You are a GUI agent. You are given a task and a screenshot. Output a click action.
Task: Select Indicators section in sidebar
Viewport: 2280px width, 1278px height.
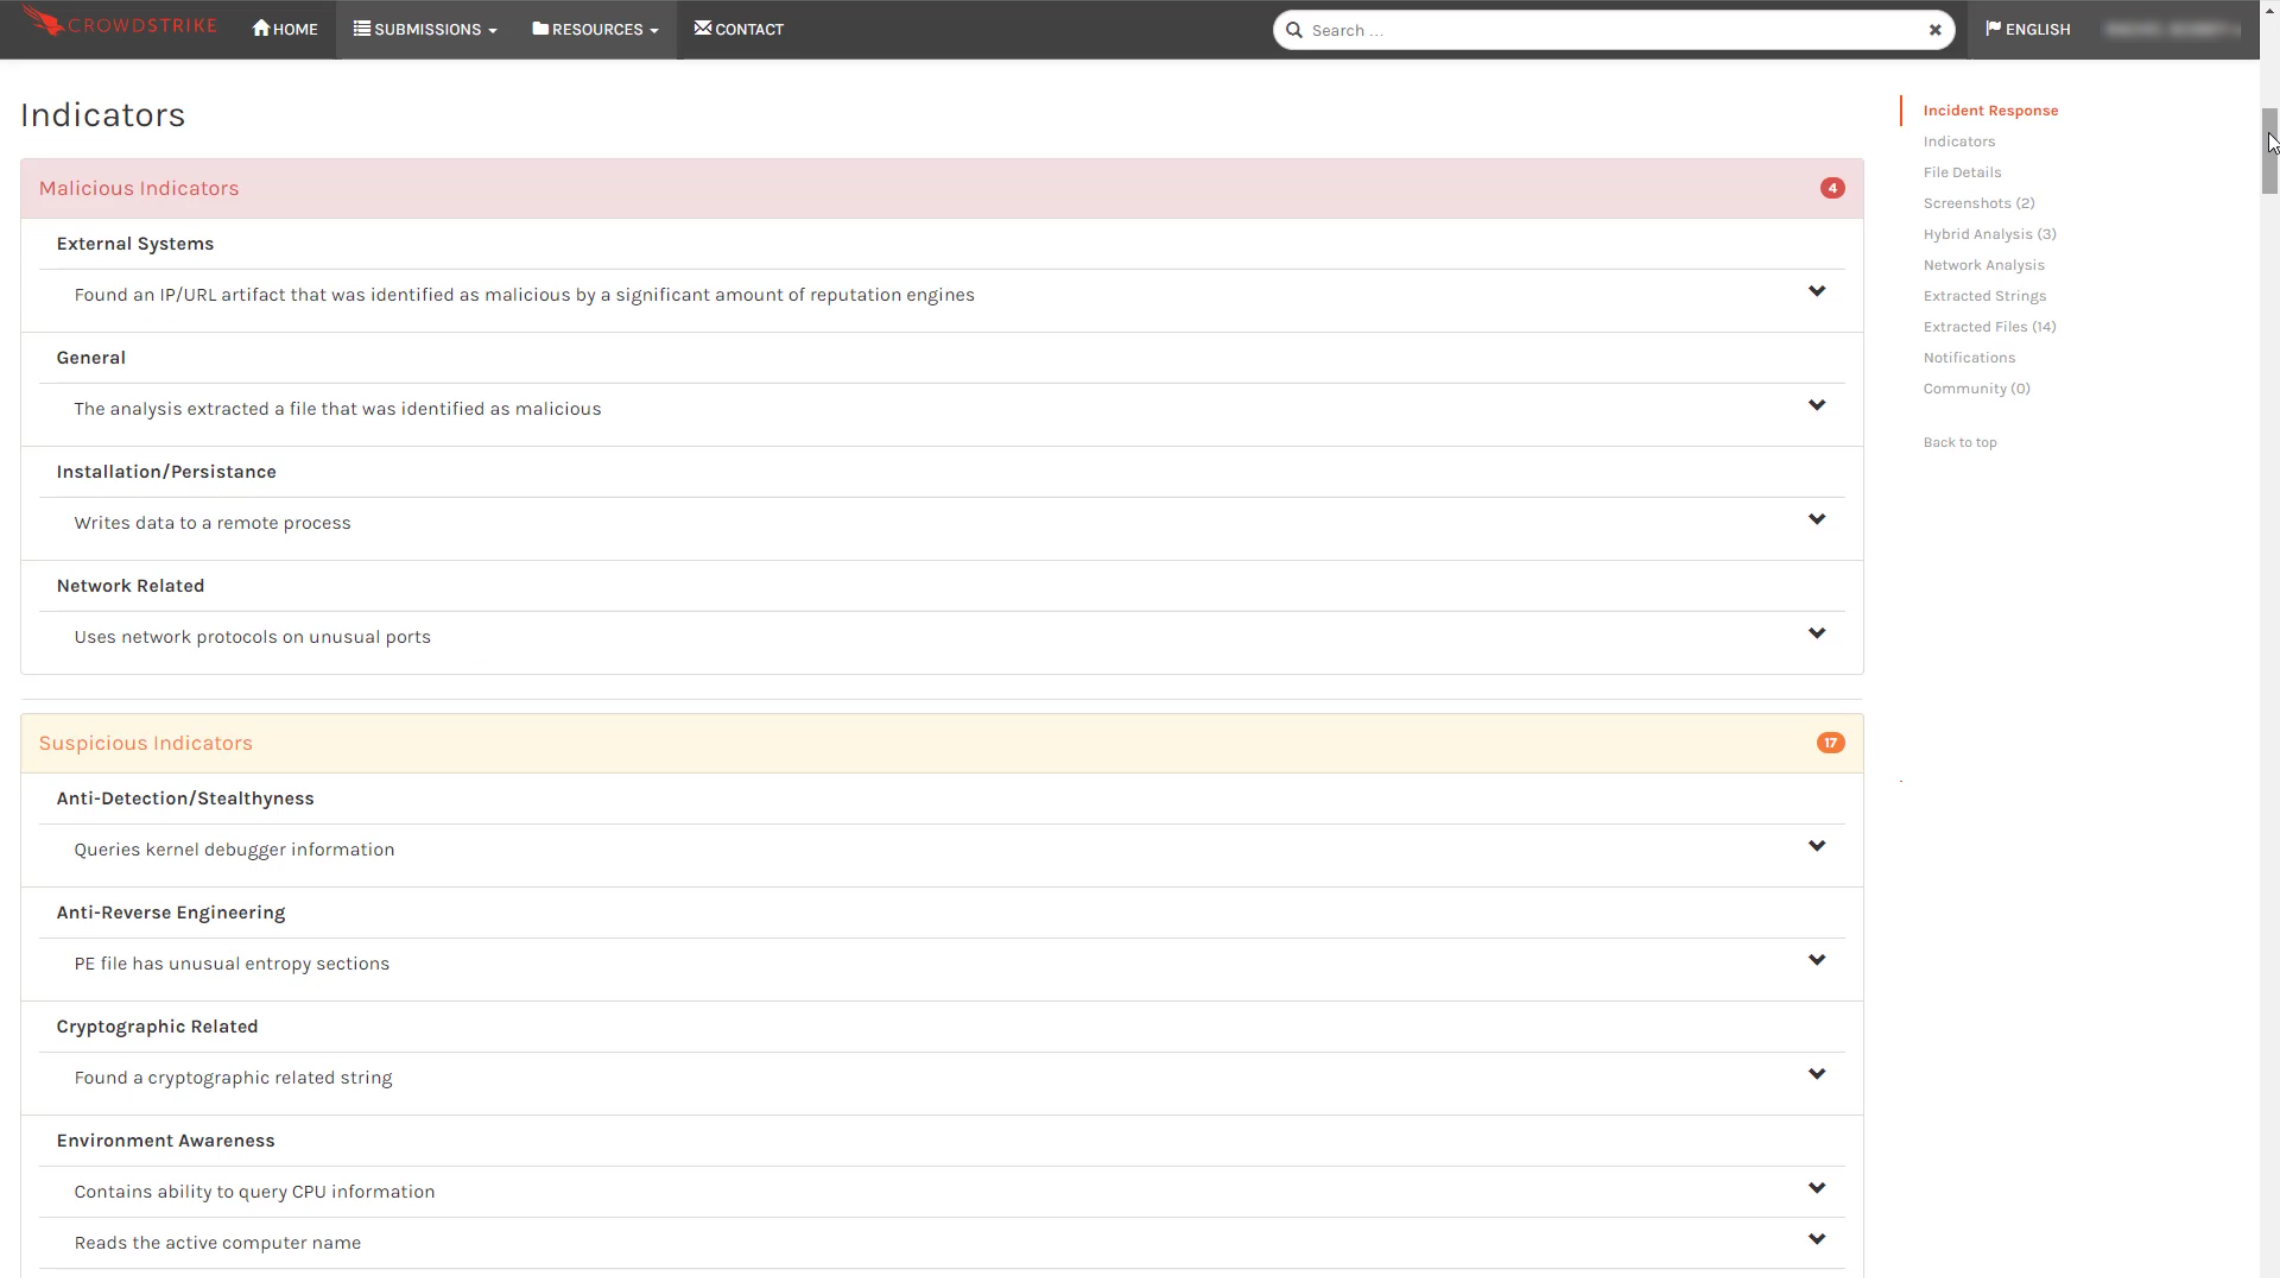(1957, 141)
